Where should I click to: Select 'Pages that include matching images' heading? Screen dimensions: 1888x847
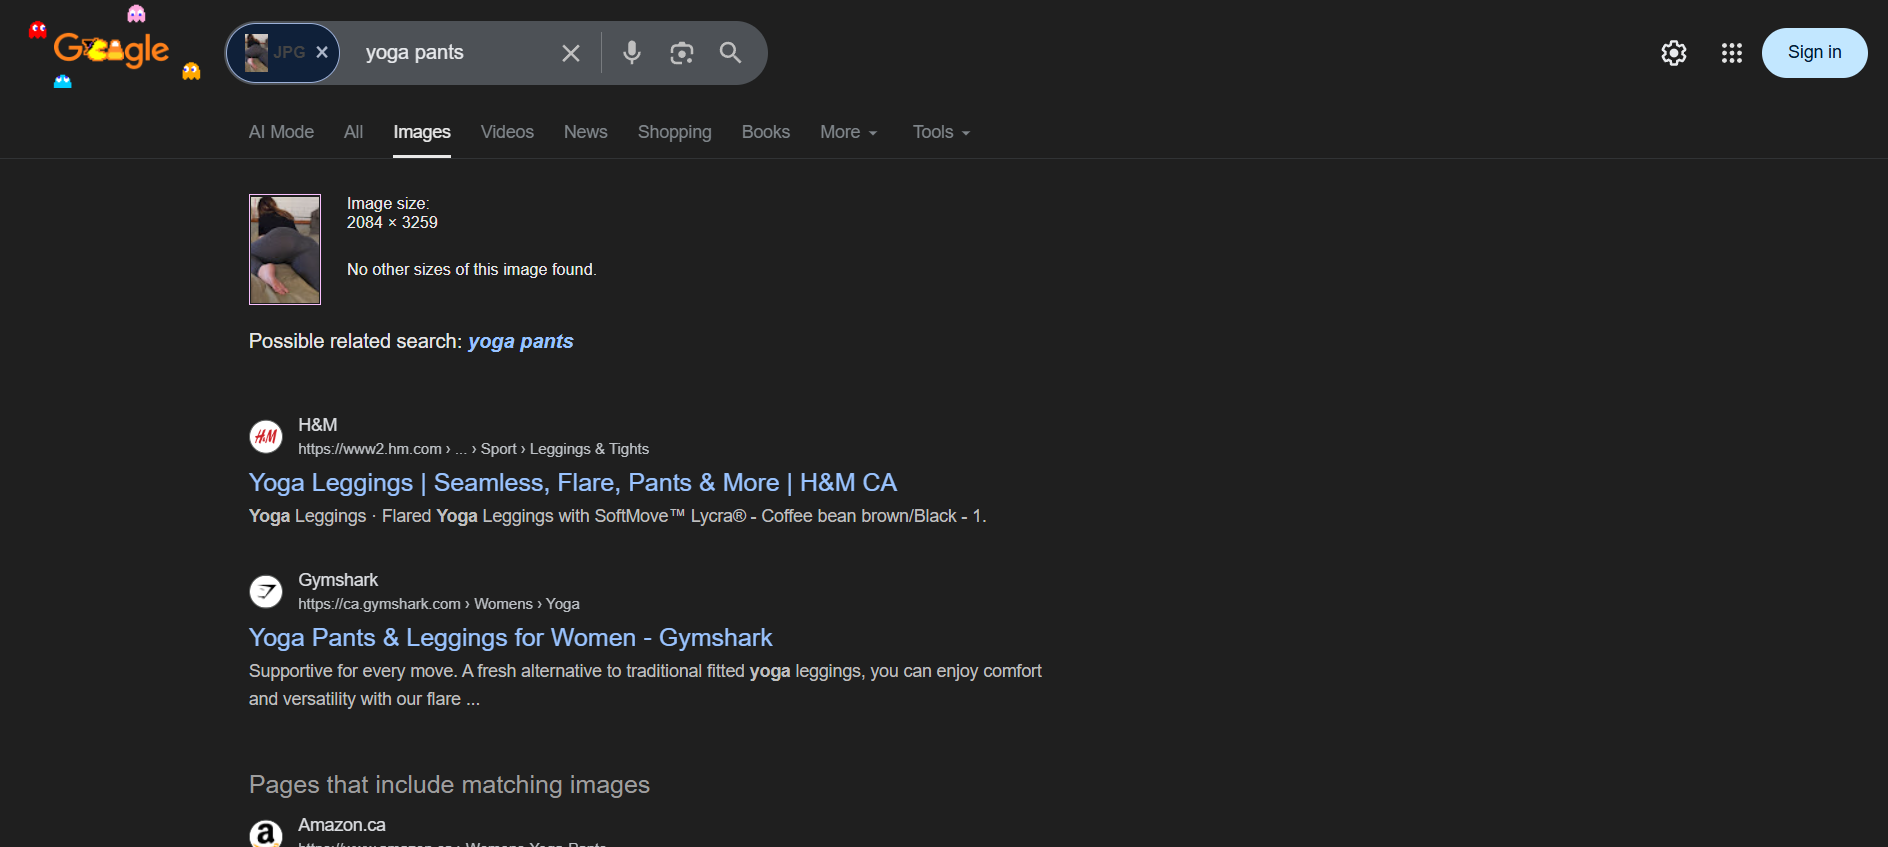449,785
